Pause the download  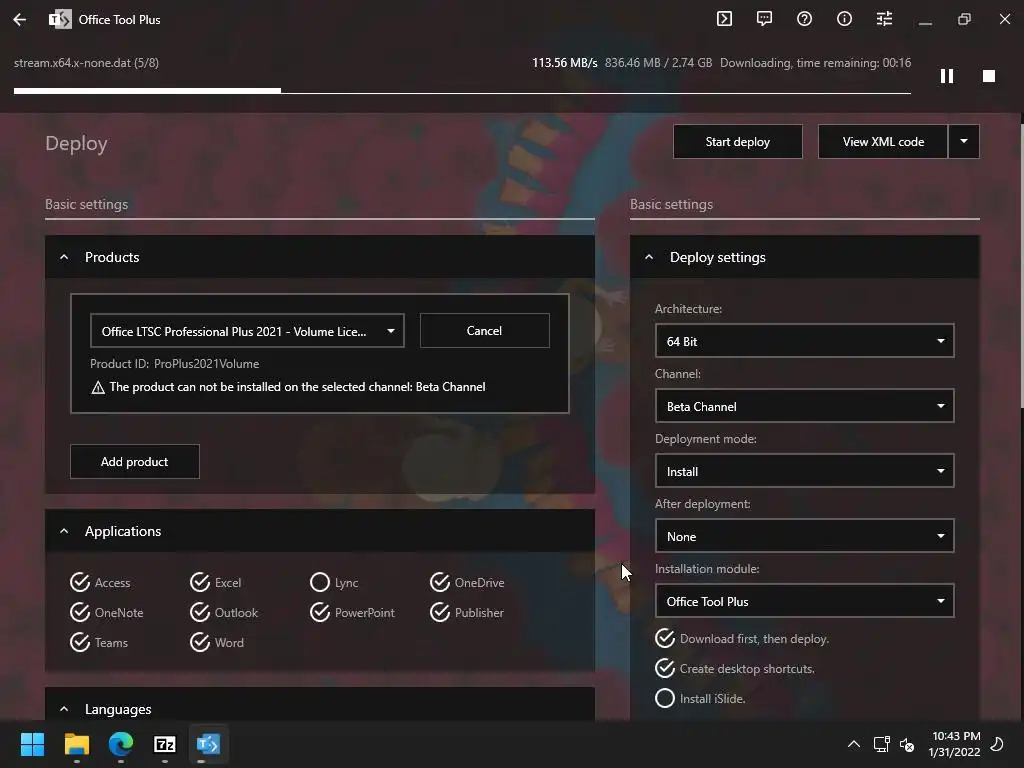pyautogui.click(x=947, y=76)
